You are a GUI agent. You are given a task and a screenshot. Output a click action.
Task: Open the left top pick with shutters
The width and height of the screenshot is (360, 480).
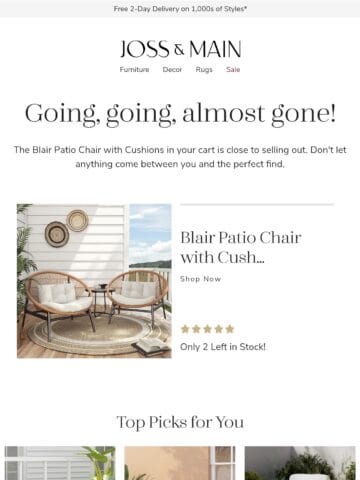[60, 463]
